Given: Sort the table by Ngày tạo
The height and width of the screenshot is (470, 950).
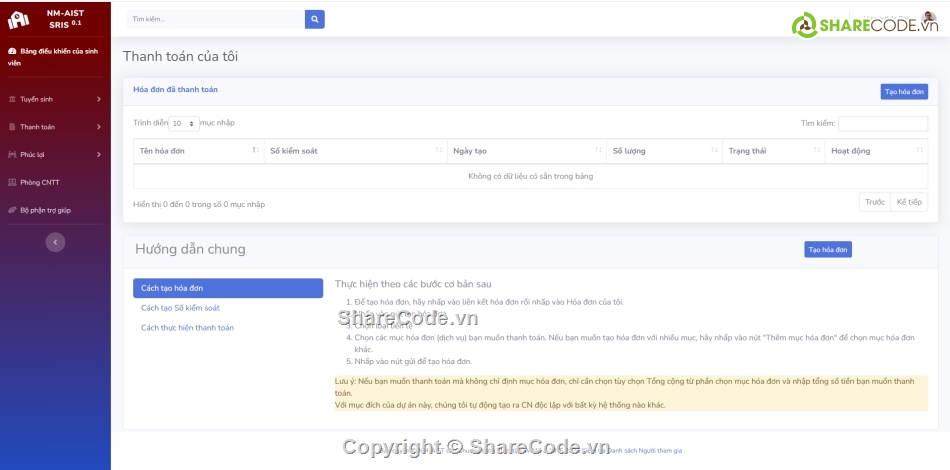Looking at the screenshot, I should 525,151.
